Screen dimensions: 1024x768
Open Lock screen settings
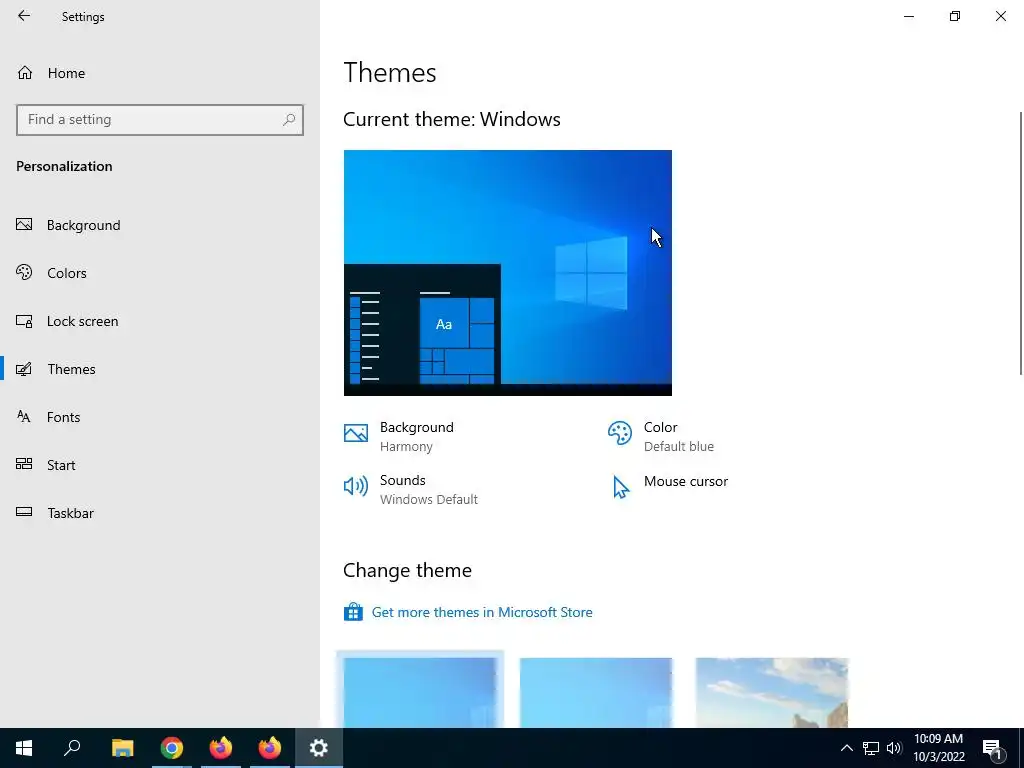click(x=160, y=321)
